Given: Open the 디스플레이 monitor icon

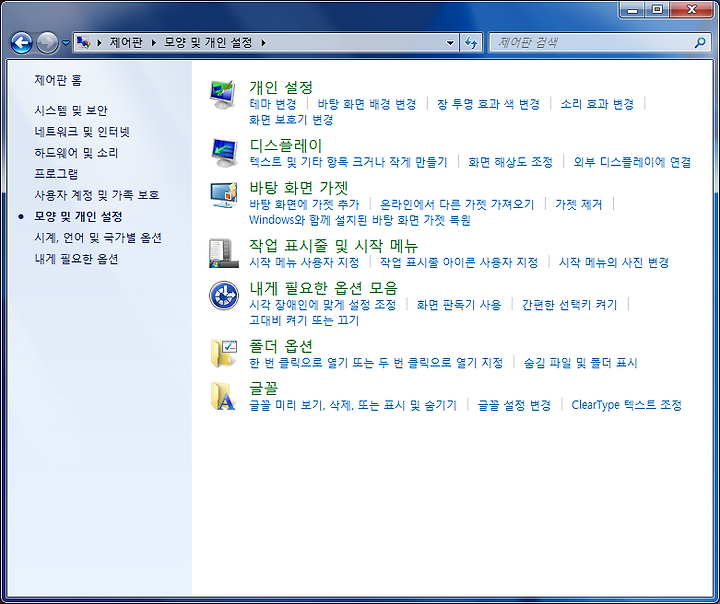Looking at the screenshot, I should [224, 153].
